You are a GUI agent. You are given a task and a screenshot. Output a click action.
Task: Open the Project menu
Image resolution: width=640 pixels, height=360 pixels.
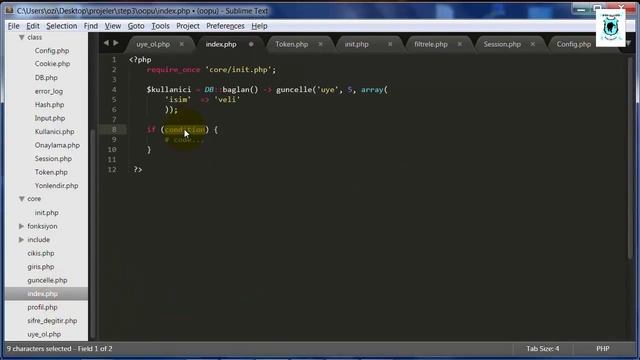188,26
